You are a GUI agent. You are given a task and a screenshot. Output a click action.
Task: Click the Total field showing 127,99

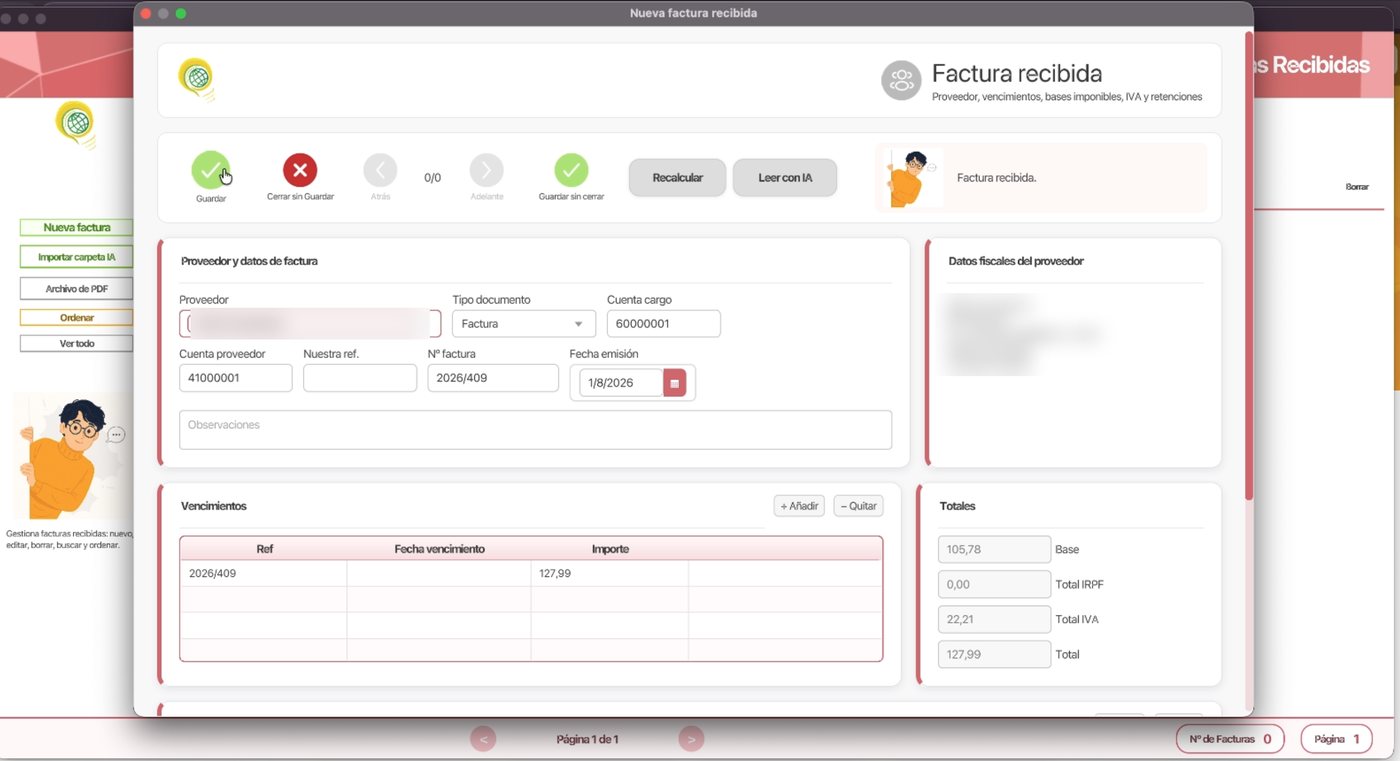tap(995, 654)
